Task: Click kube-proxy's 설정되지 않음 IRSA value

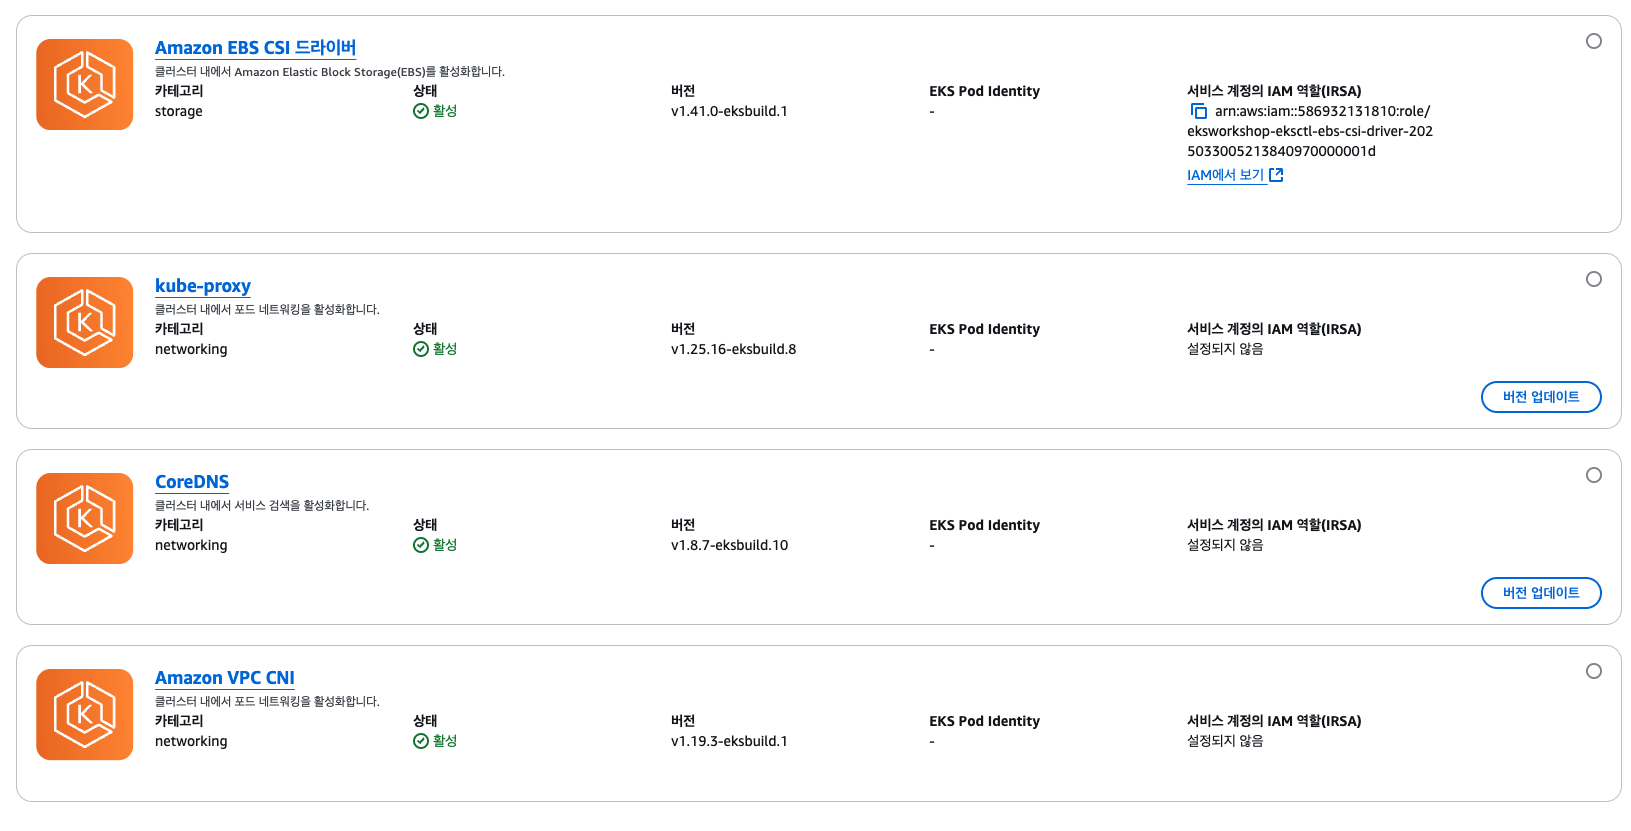Action: (1225, 349)
